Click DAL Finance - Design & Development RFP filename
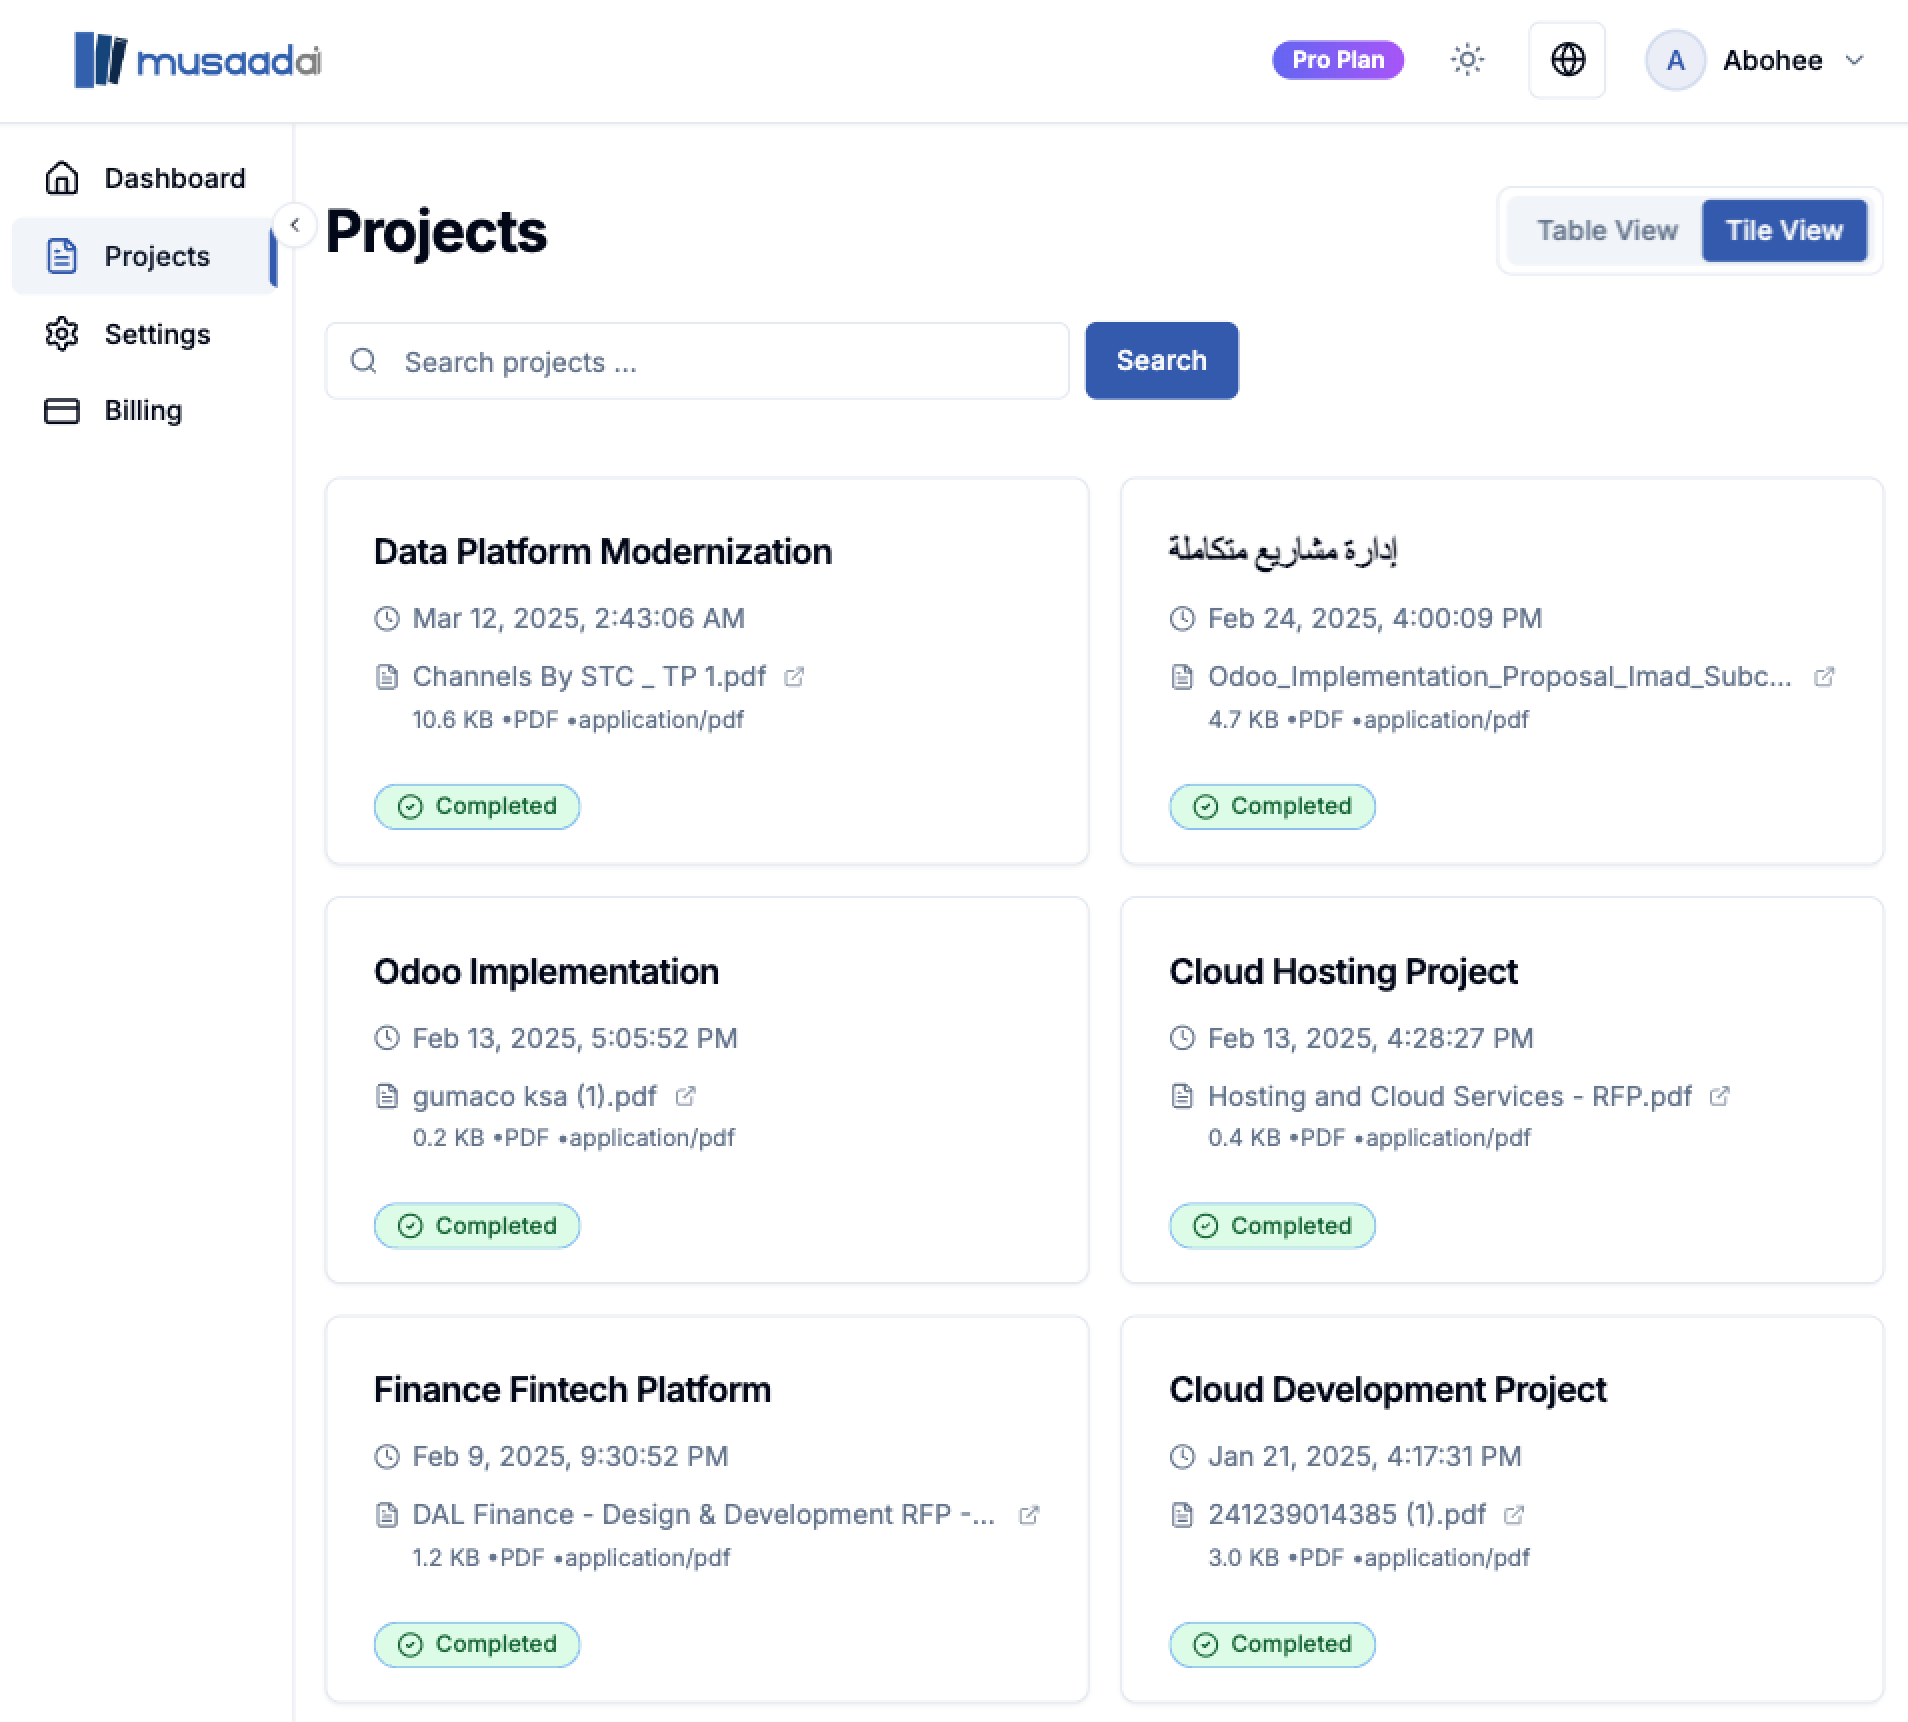1908x1722 pixels. [704, 1515]
